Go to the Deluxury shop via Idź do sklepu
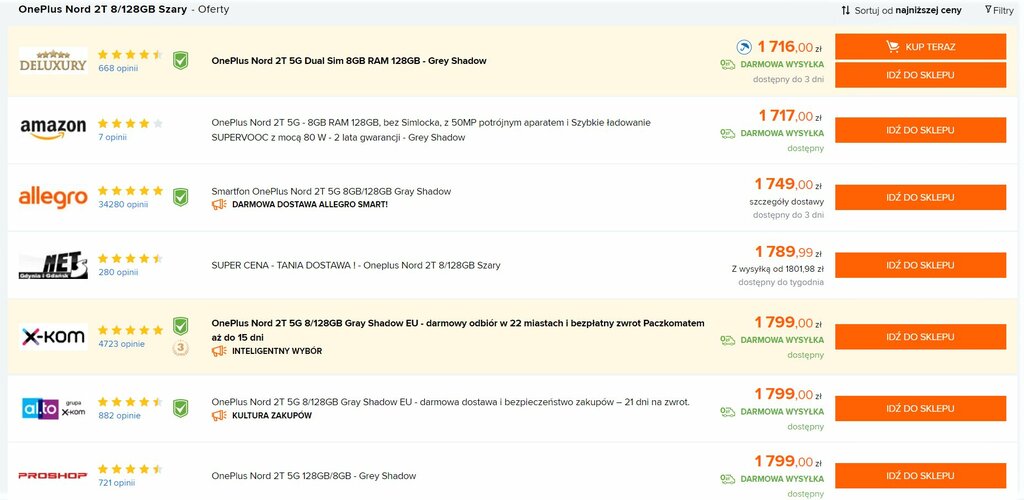The height and width of the screenshot is (500, 1024). point(920,75)
